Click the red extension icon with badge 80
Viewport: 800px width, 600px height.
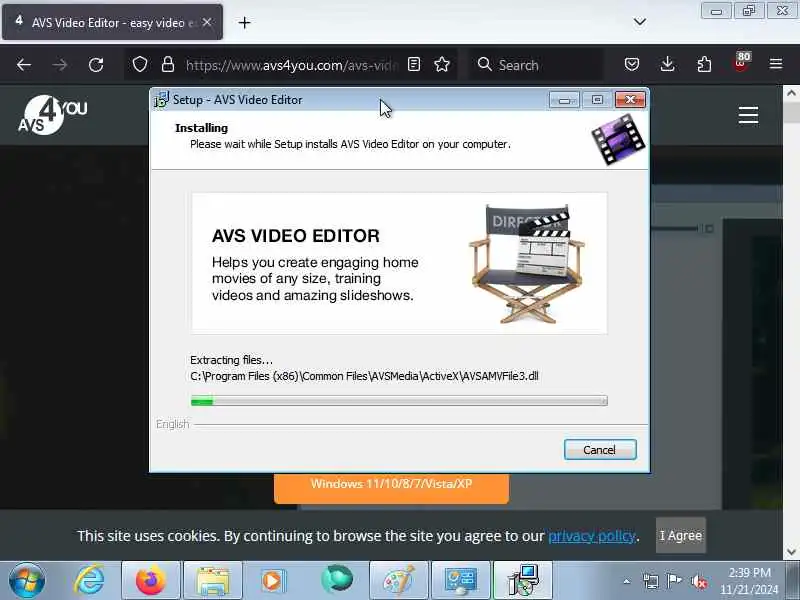[x=741, y=64]
